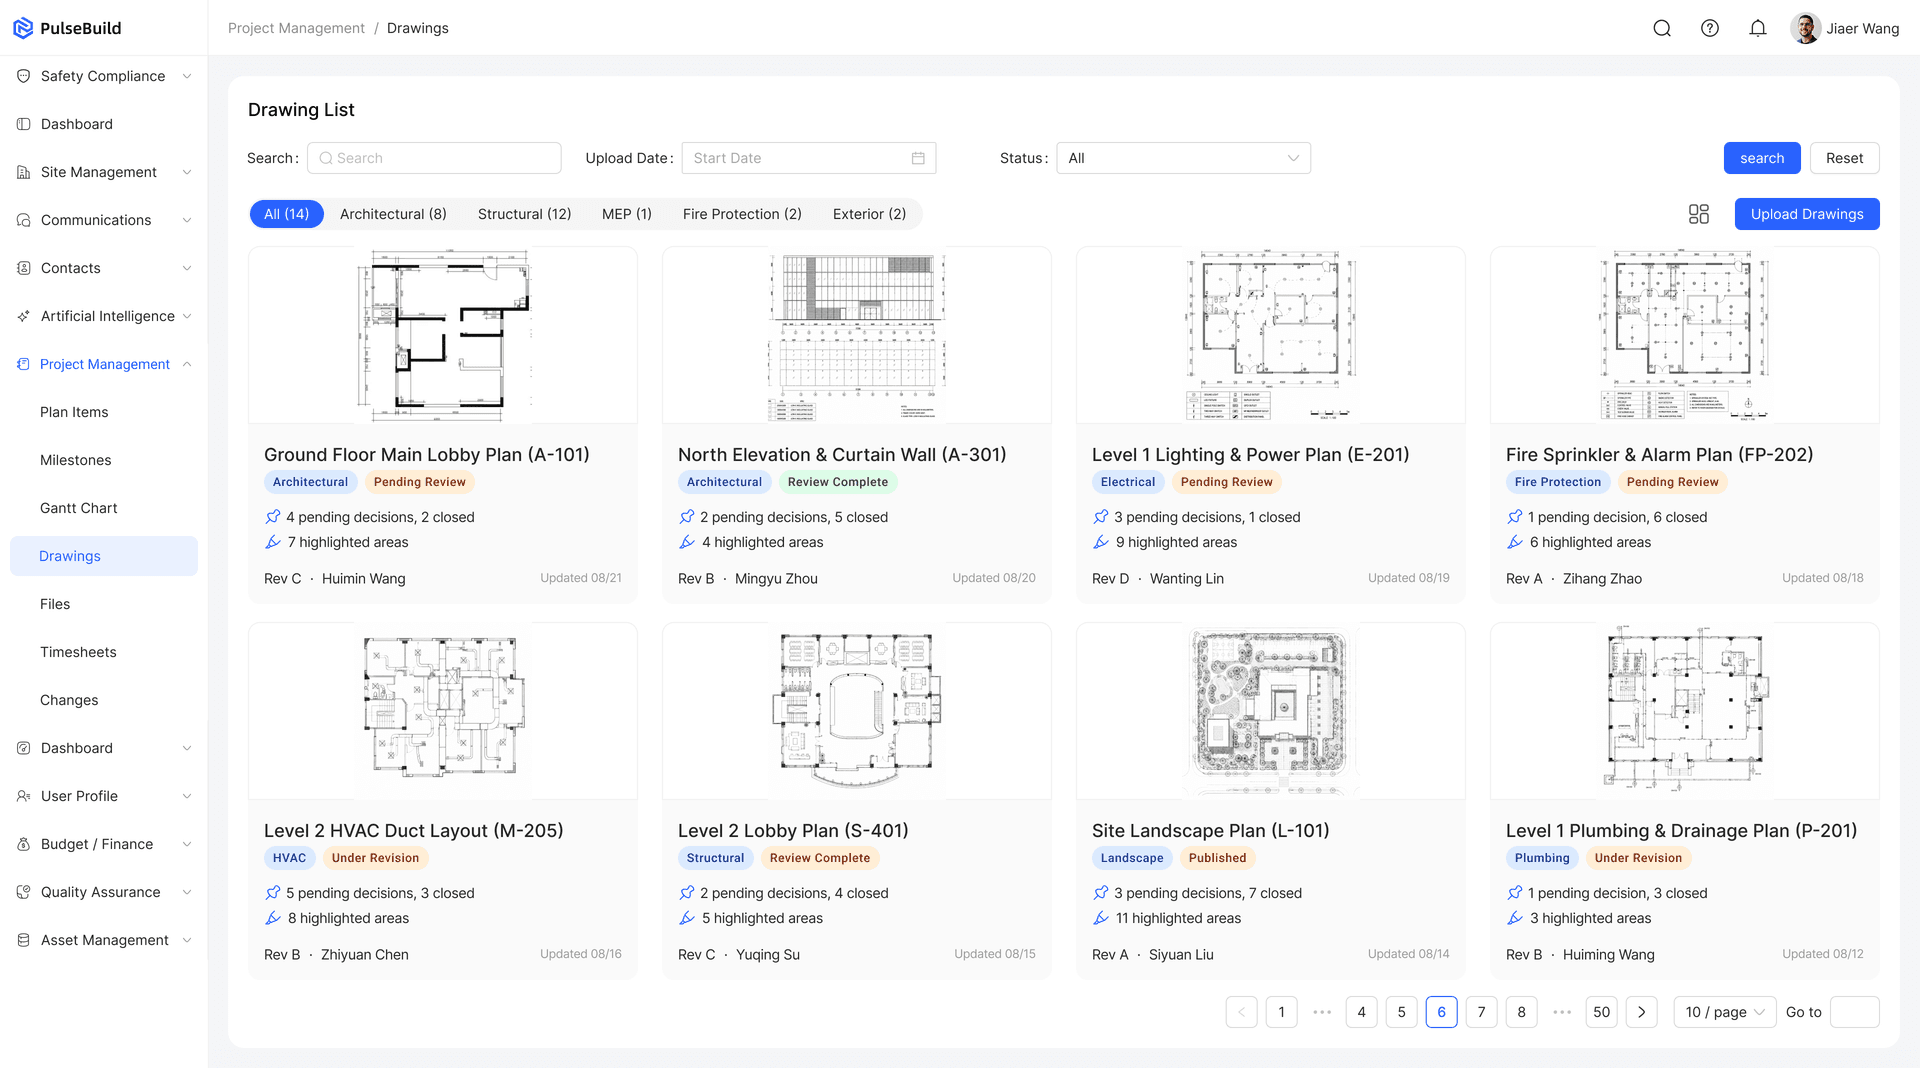The height and width of the screenshot is (1068, 1920).
Task: Switch to grid view layout icon
Action: [1699, 214]
